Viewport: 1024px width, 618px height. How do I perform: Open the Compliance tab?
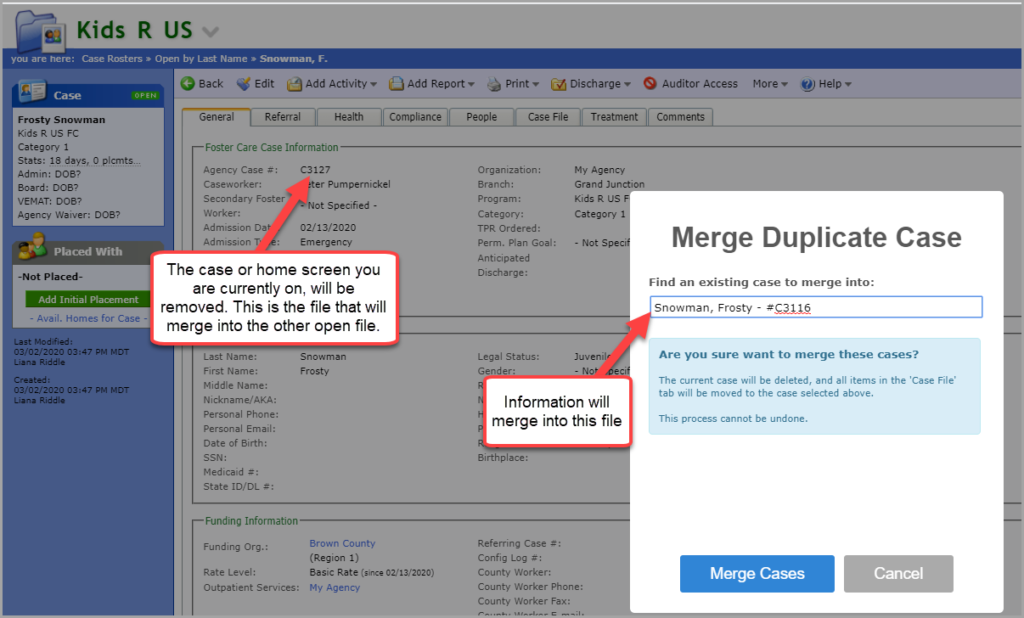(x=415, y=117)
